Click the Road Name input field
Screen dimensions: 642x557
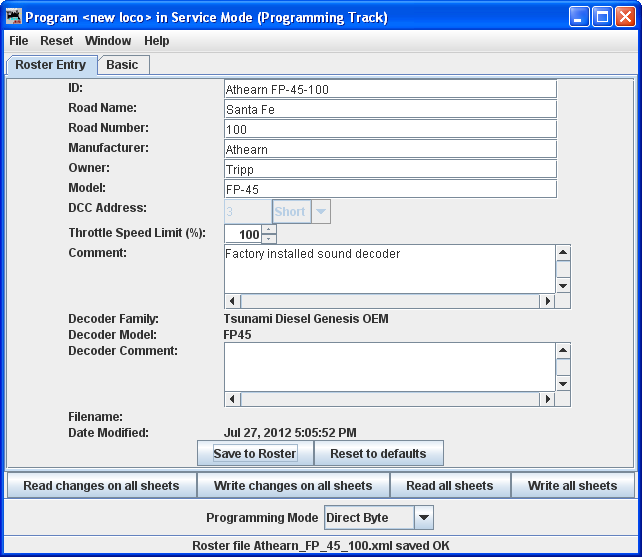[390, 109]
